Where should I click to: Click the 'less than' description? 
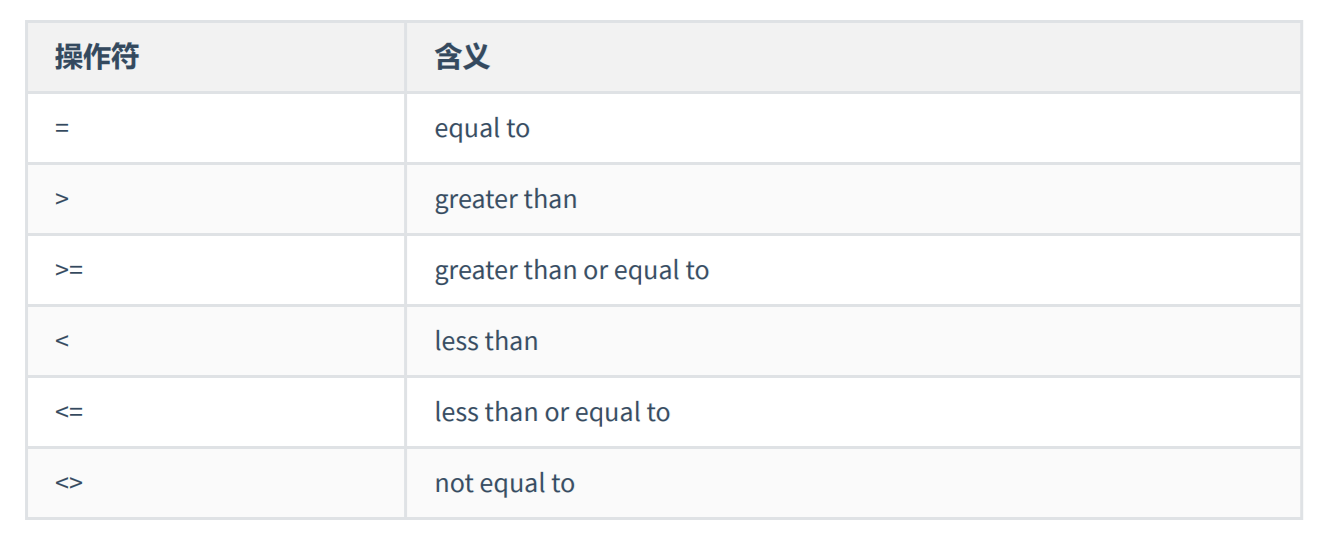pyautogui.click(x=486, y=342)
